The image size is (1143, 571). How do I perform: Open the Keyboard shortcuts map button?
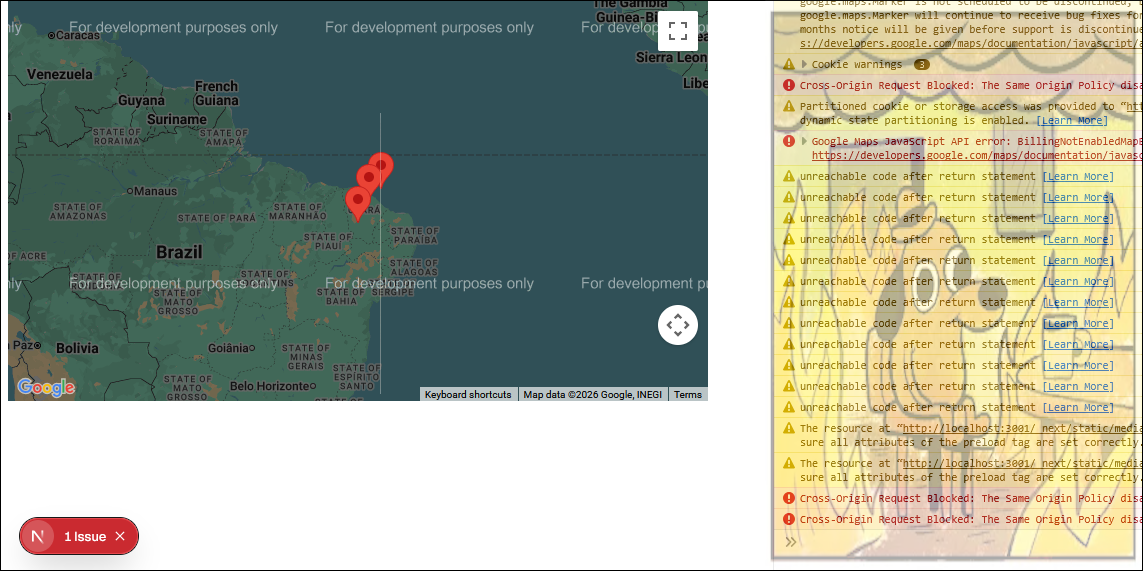[x=467, y=394]
